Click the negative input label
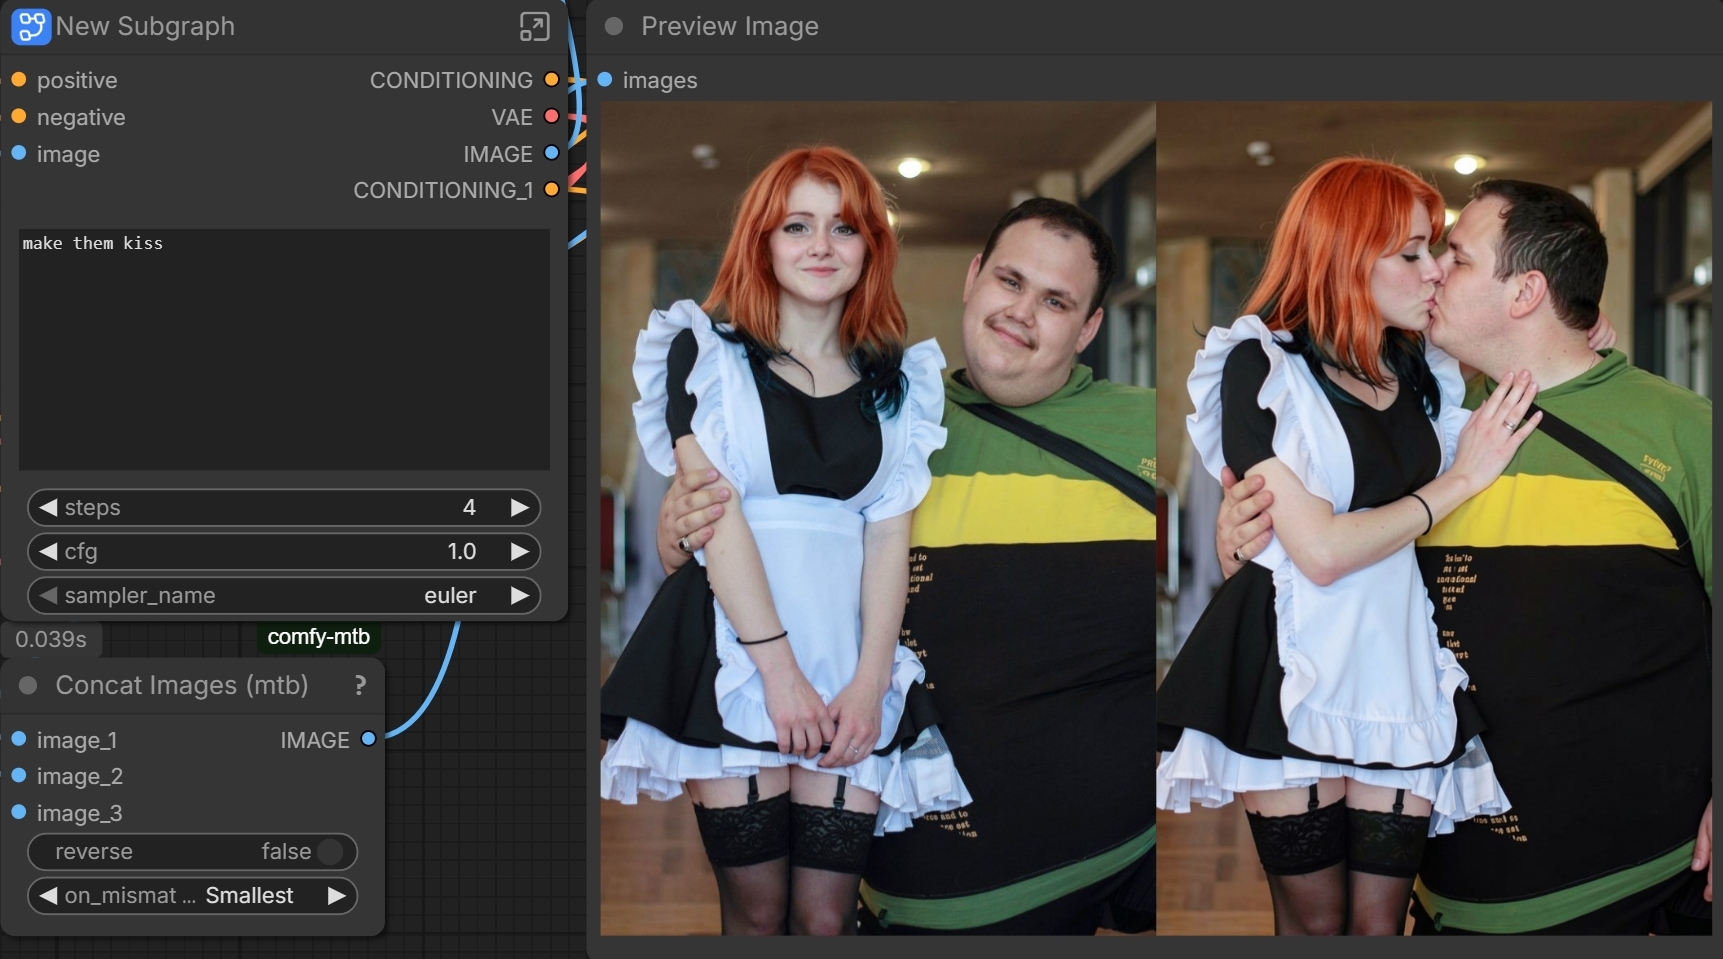 point(81,117)
